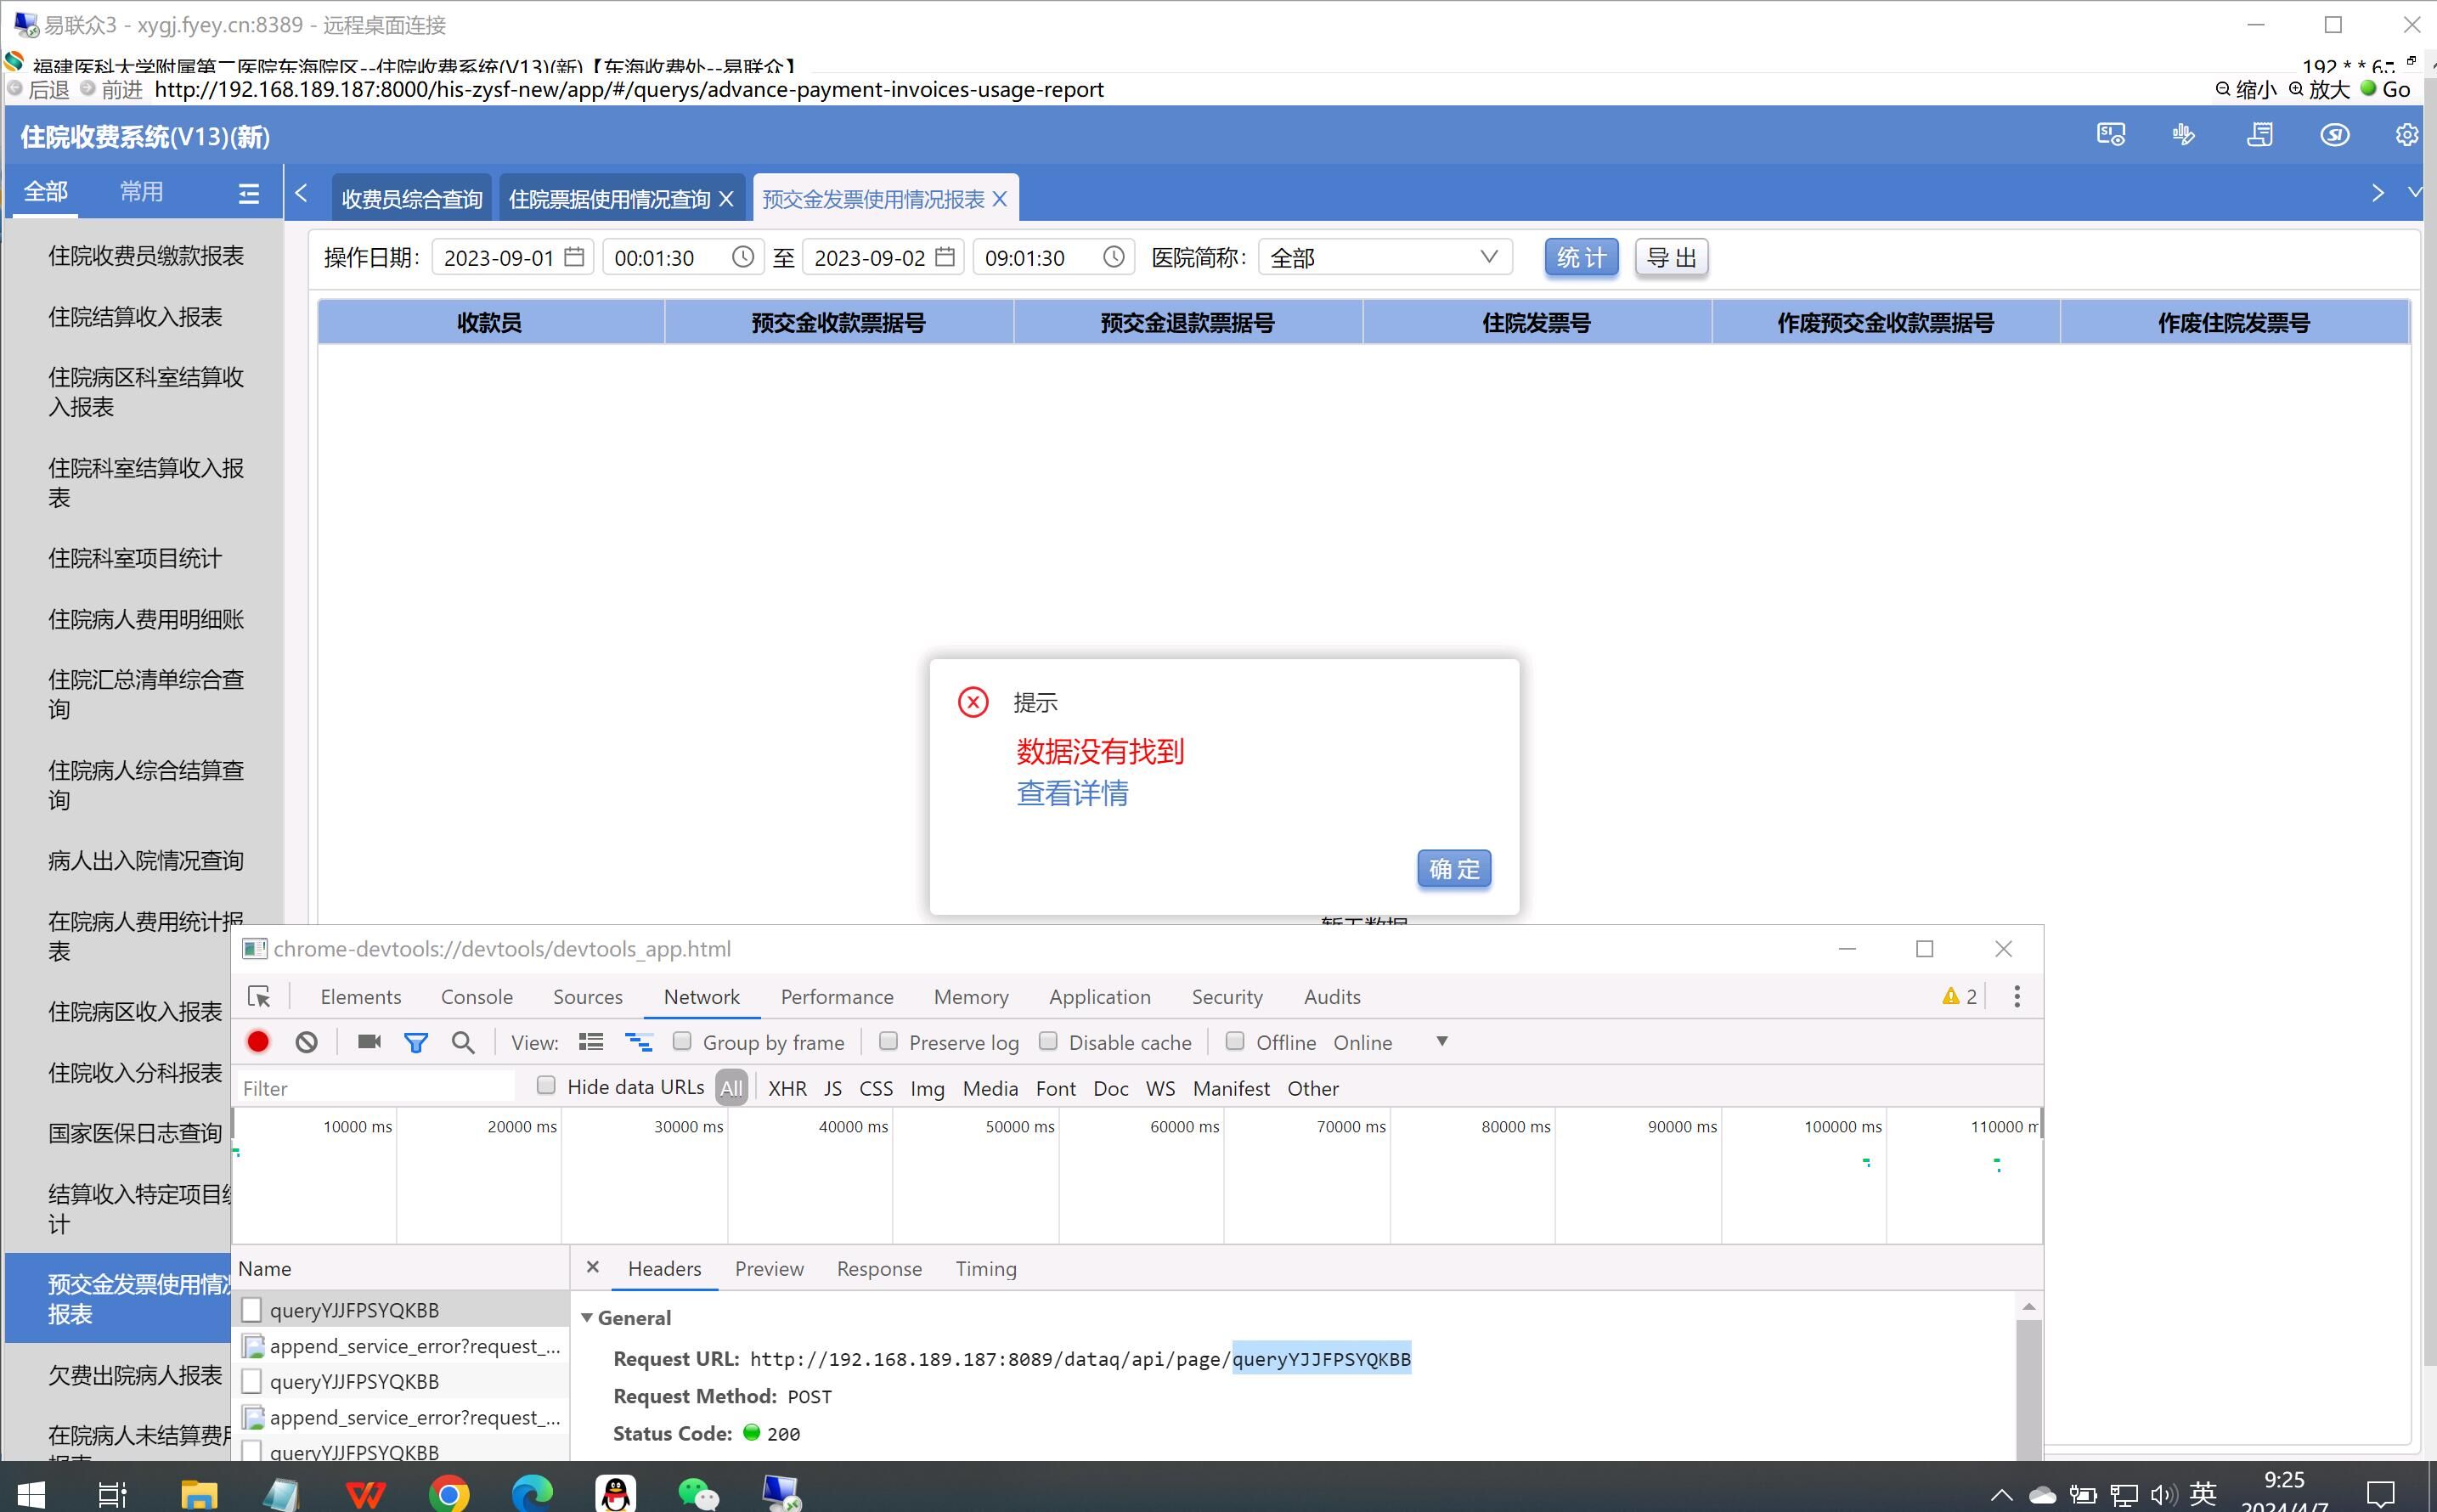Expand the Online throttling dropdown arrow
The height and width of the screenshot is (1512, 2437).
pyautogui.click(x=1442, y=1041)
